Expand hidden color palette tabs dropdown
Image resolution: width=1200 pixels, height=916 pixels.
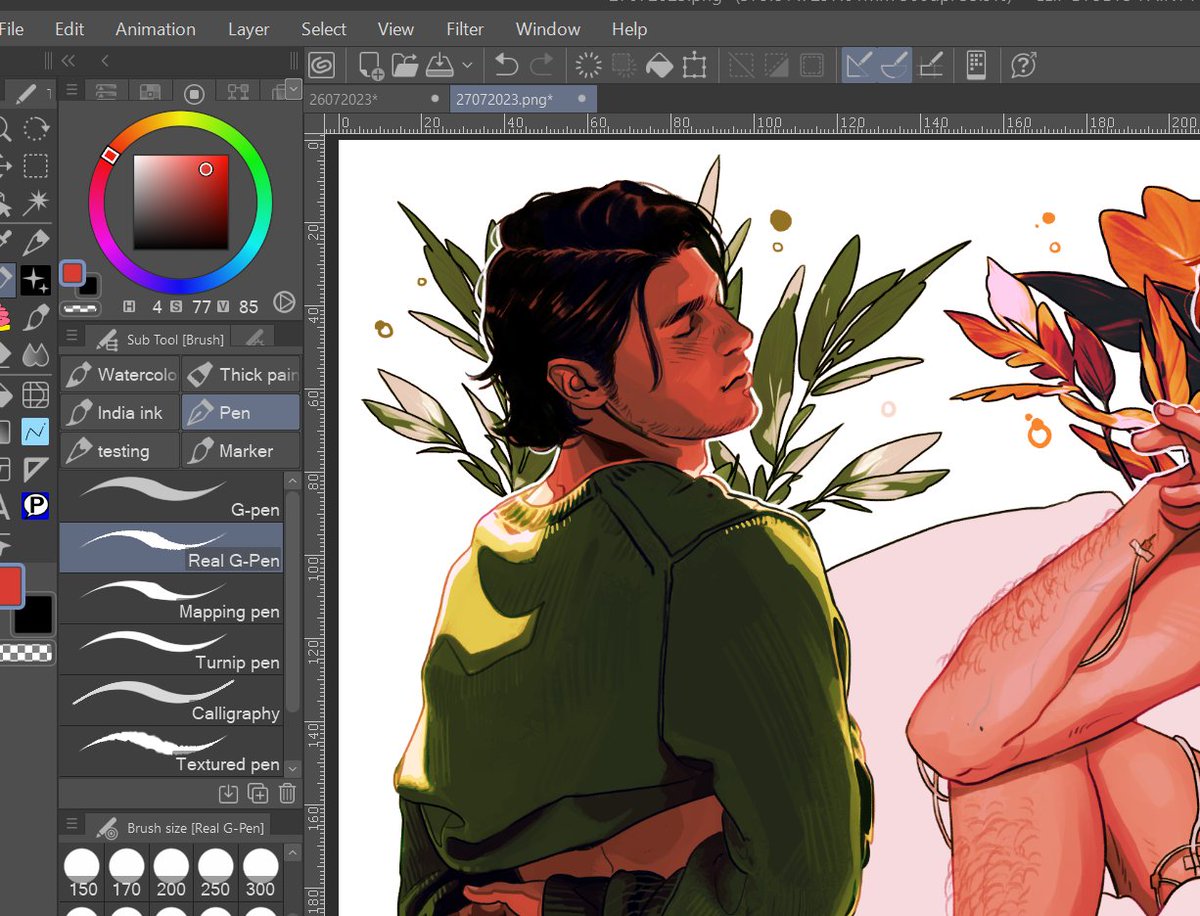tap(293, 90)
